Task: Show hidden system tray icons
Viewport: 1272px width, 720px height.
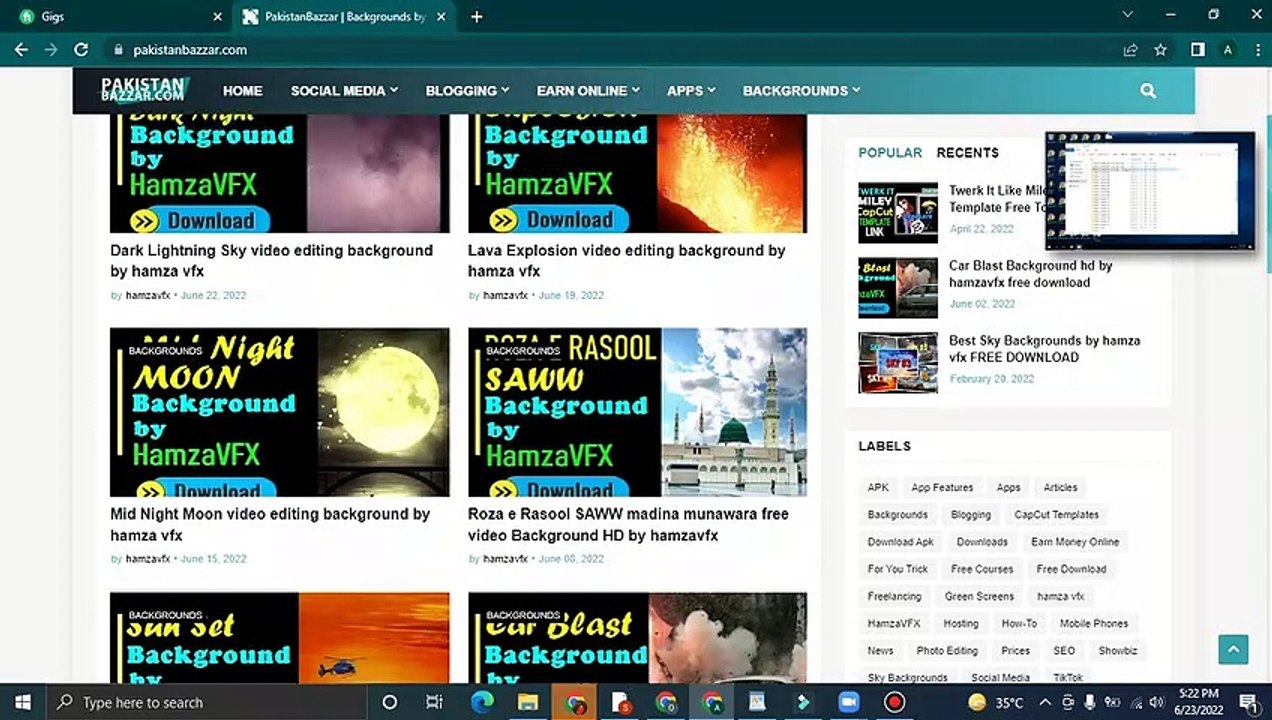Action: (1045, 702)
